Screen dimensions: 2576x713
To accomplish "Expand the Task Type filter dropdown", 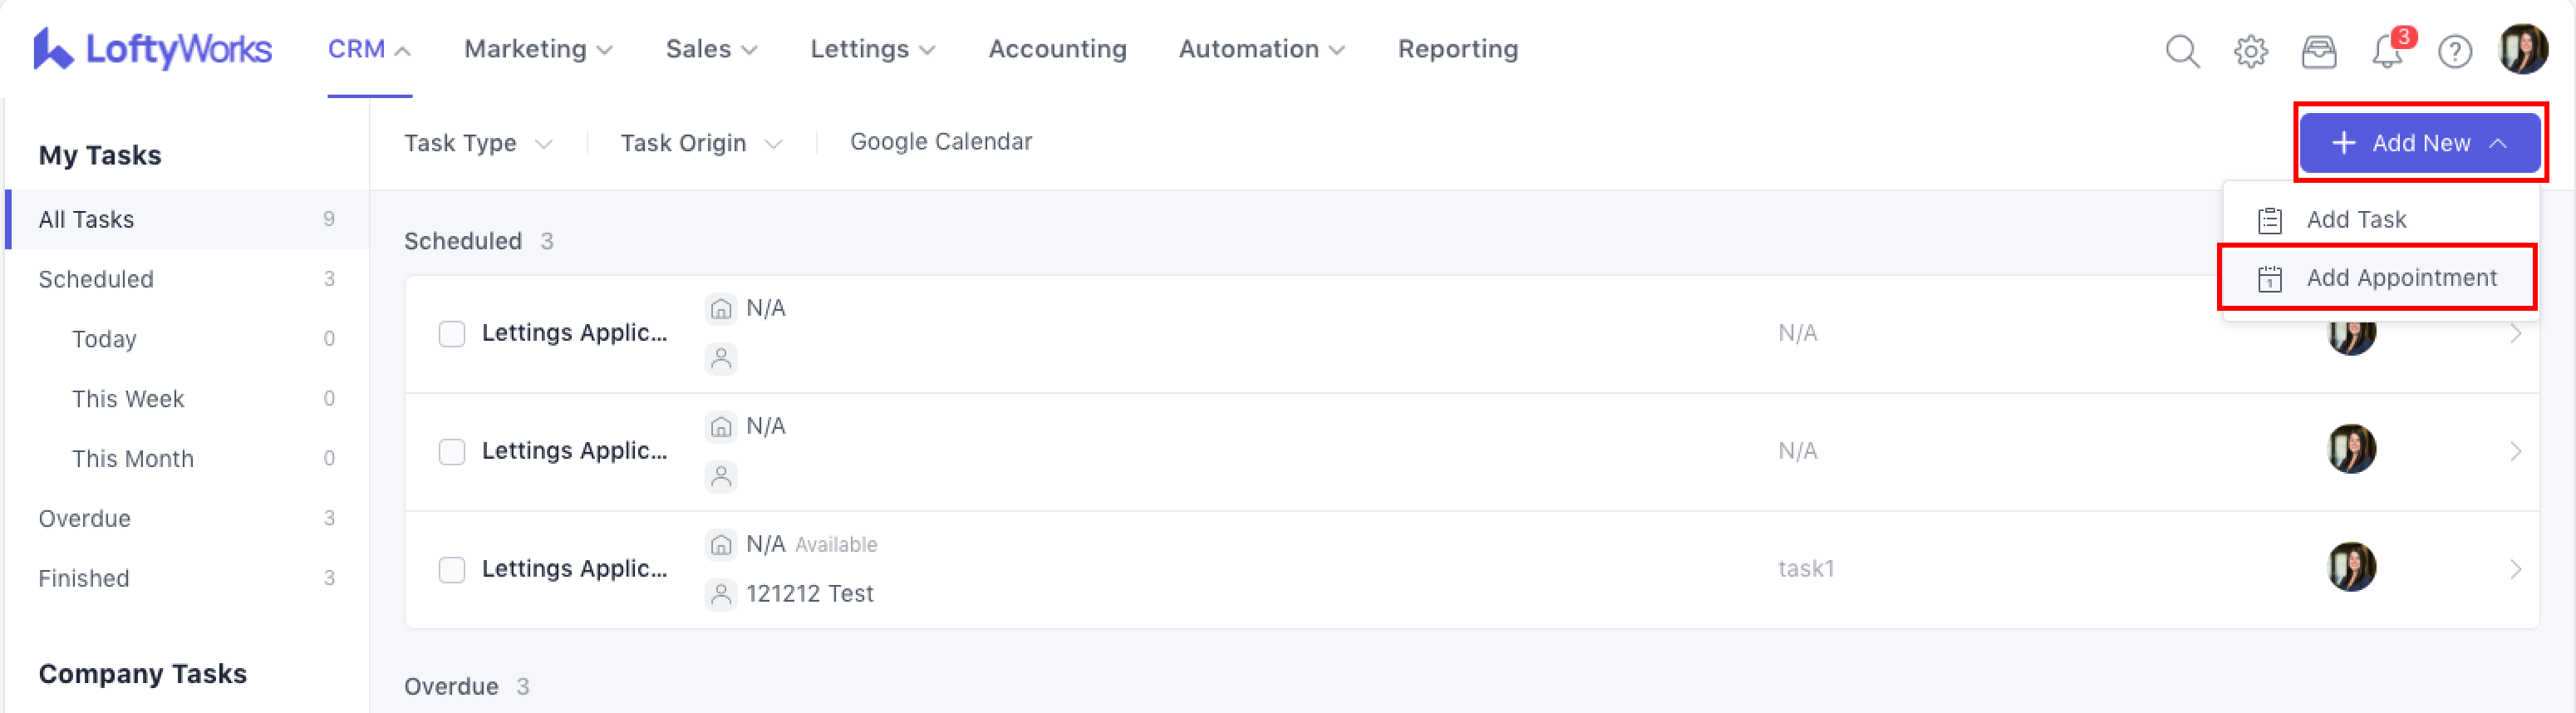I will [477, 143].
